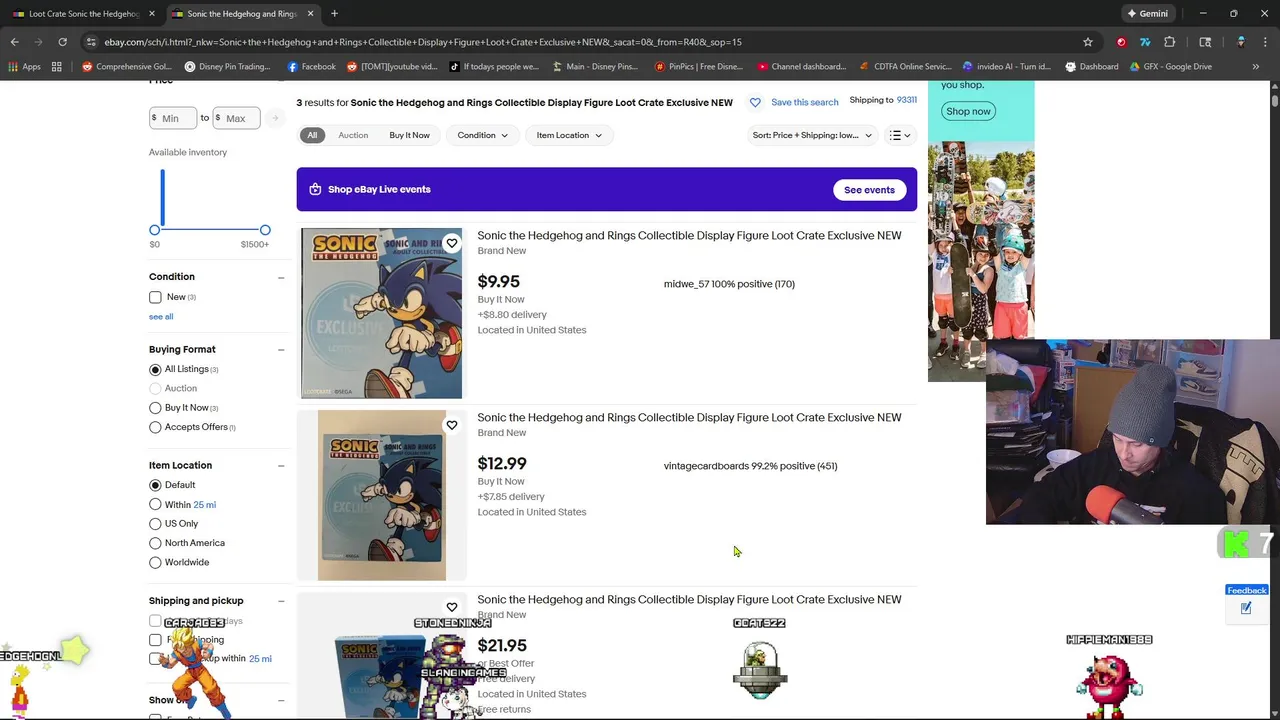Image resolution: width=1280 pixels, height=720 pixels.
Task: Click See events on eBay Live banner
Action: [869, 190]
